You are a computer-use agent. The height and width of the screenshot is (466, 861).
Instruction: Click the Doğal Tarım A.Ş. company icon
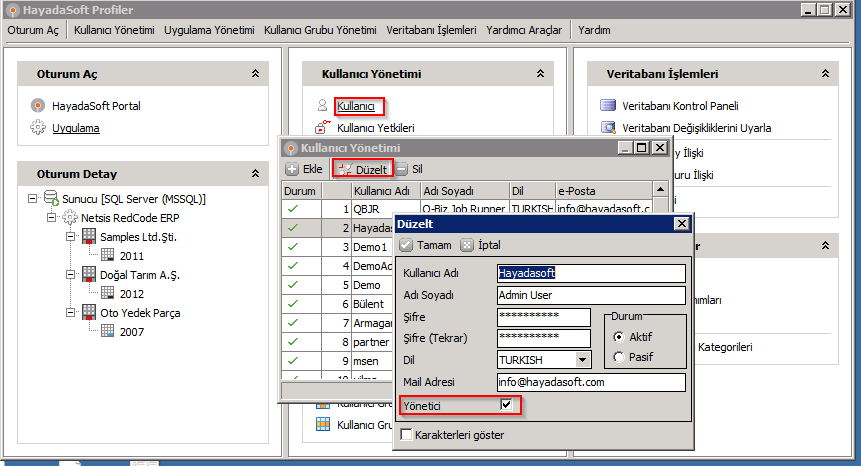tap(89, 274)
